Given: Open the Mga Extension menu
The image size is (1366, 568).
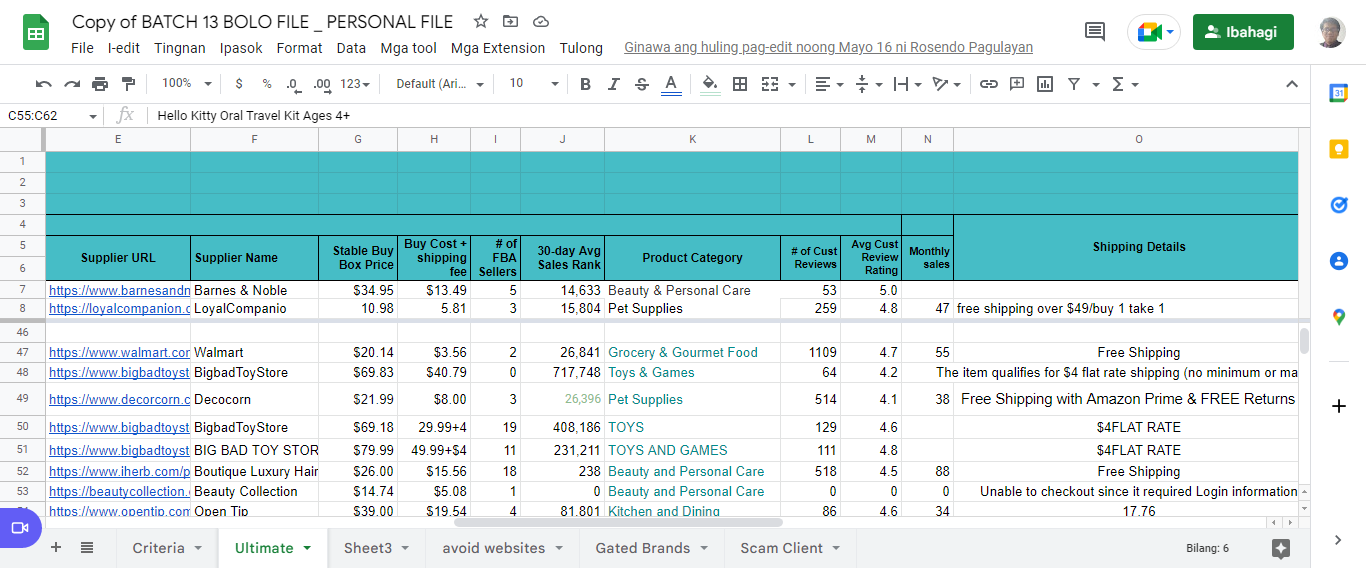Looking at the screenshot, I should 498,48.
